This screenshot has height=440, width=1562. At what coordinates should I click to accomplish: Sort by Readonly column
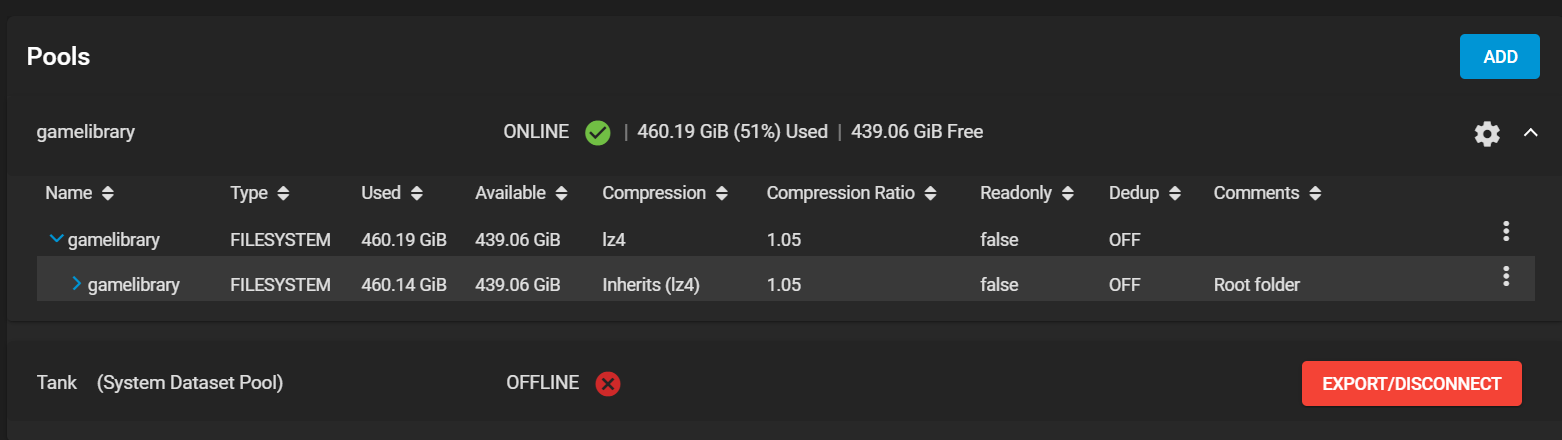[1027, 193]
